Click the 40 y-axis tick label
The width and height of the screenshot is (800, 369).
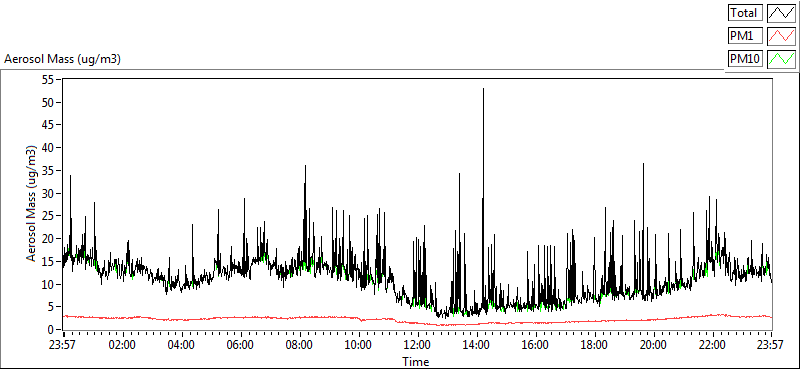tap(48, 148)
